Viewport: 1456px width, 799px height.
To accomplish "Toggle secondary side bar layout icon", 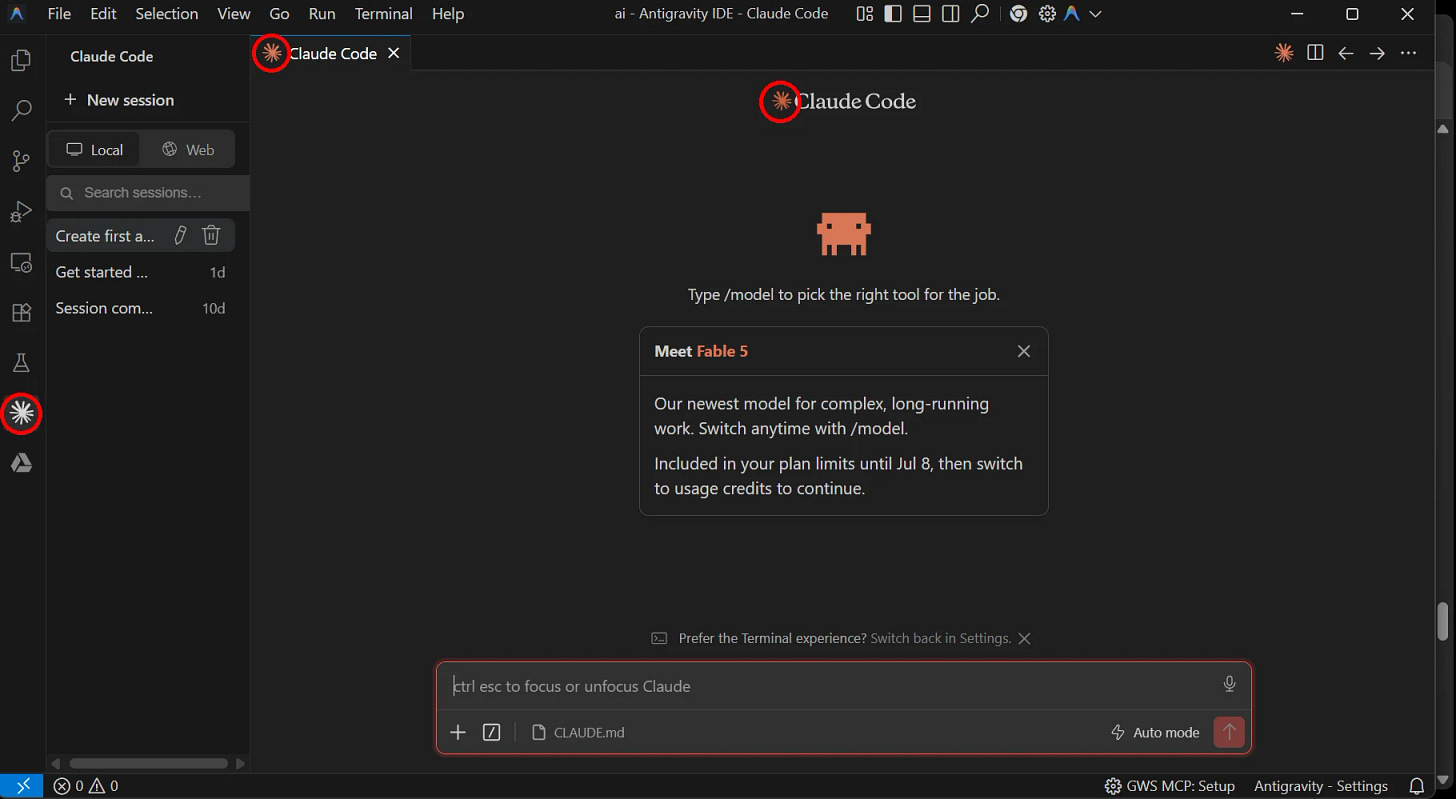I will point(951,14).
